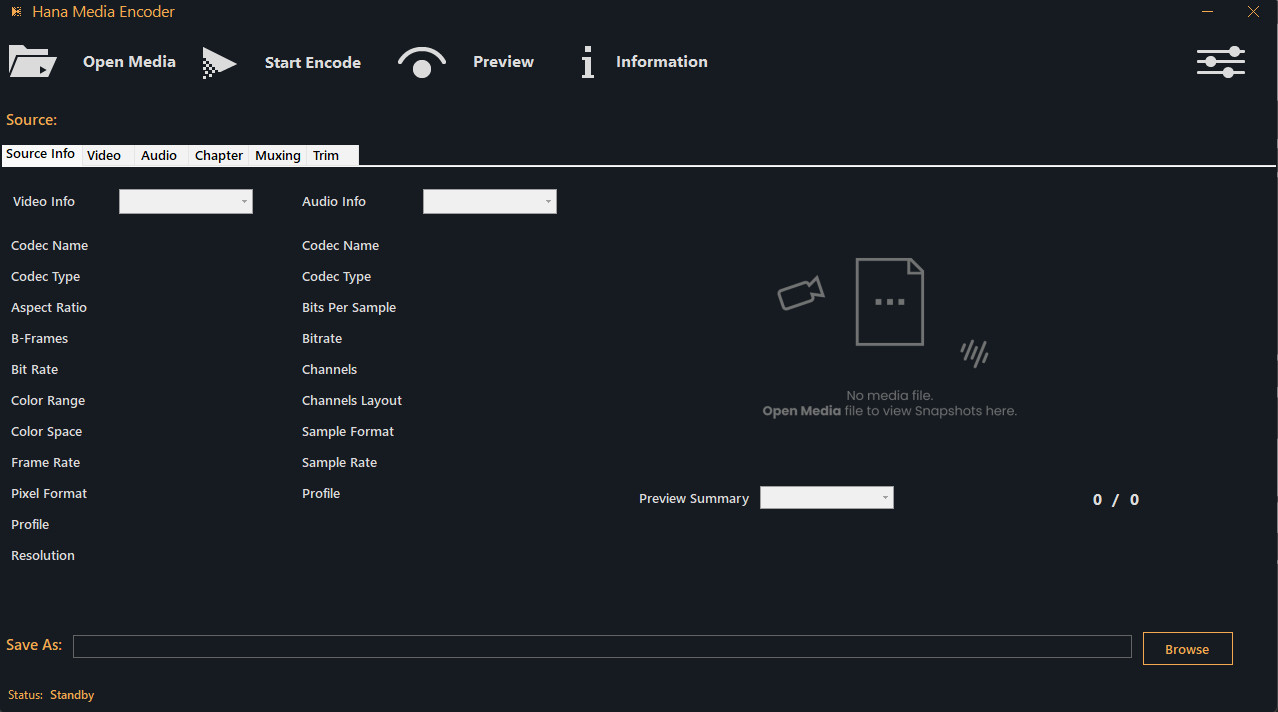
Task: Open the Muxing tab
Action: (x=278, y=155)
